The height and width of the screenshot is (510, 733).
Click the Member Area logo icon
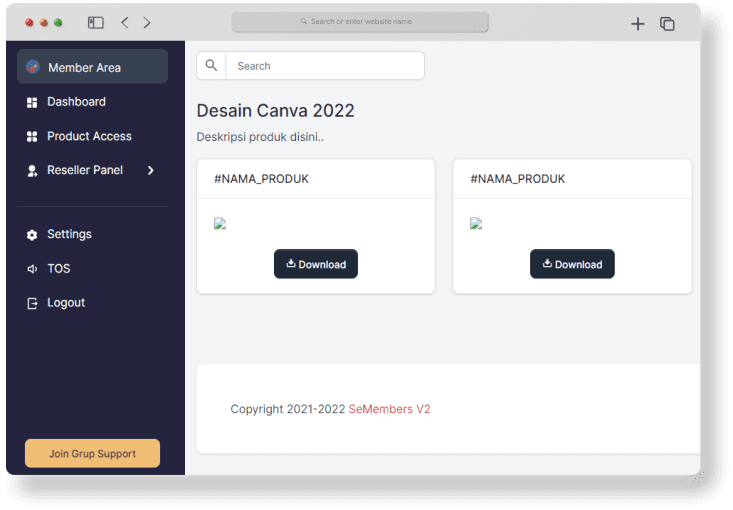click(33, 67)
